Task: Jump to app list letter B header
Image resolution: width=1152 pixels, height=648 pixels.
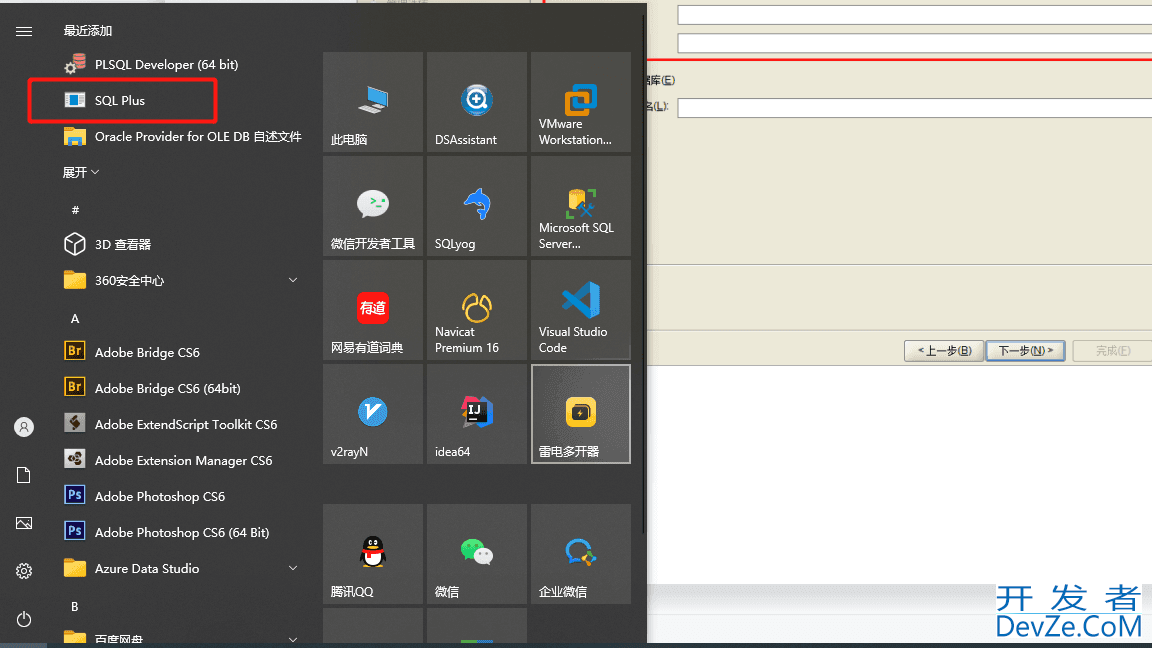Action: pyautogui.click(x=74, y=607)
